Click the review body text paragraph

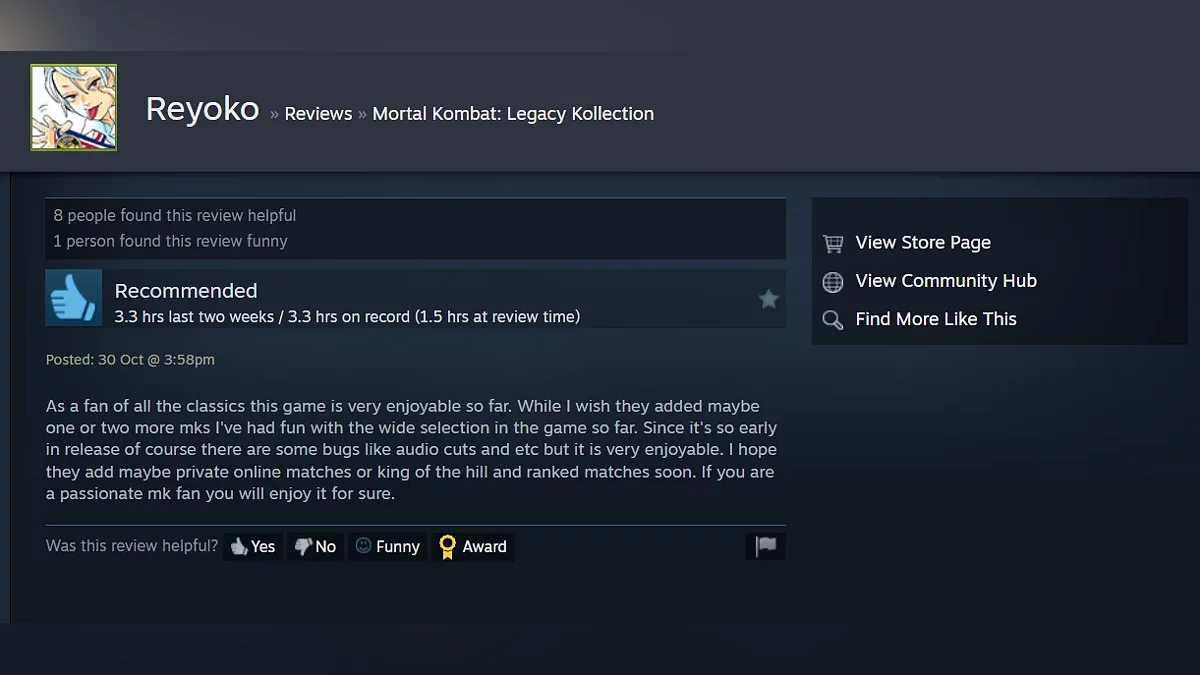click(x=412, y=450)
